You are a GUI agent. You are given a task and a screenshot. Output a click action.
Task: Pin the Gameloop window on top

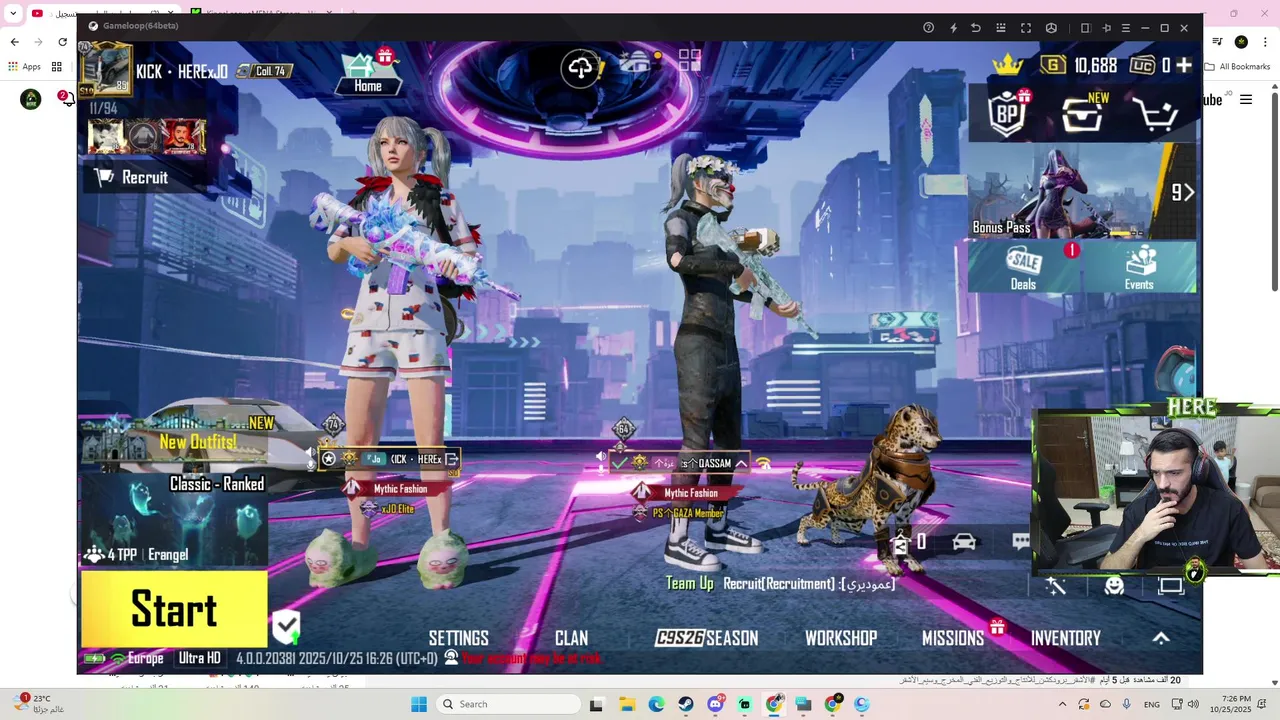tap(1106, 28)
